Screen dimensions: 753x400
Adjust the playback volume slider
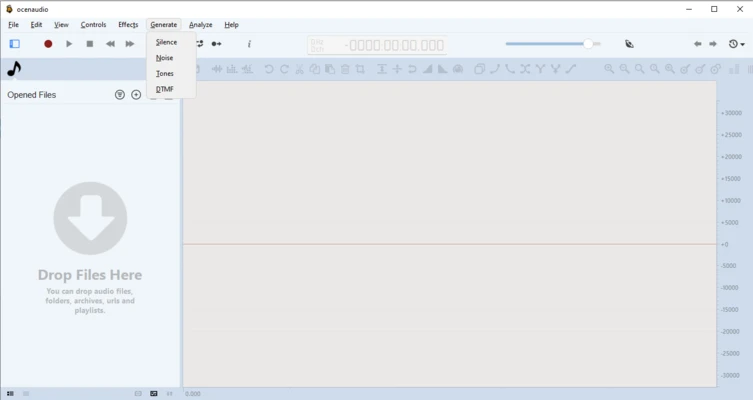[553, 44]
